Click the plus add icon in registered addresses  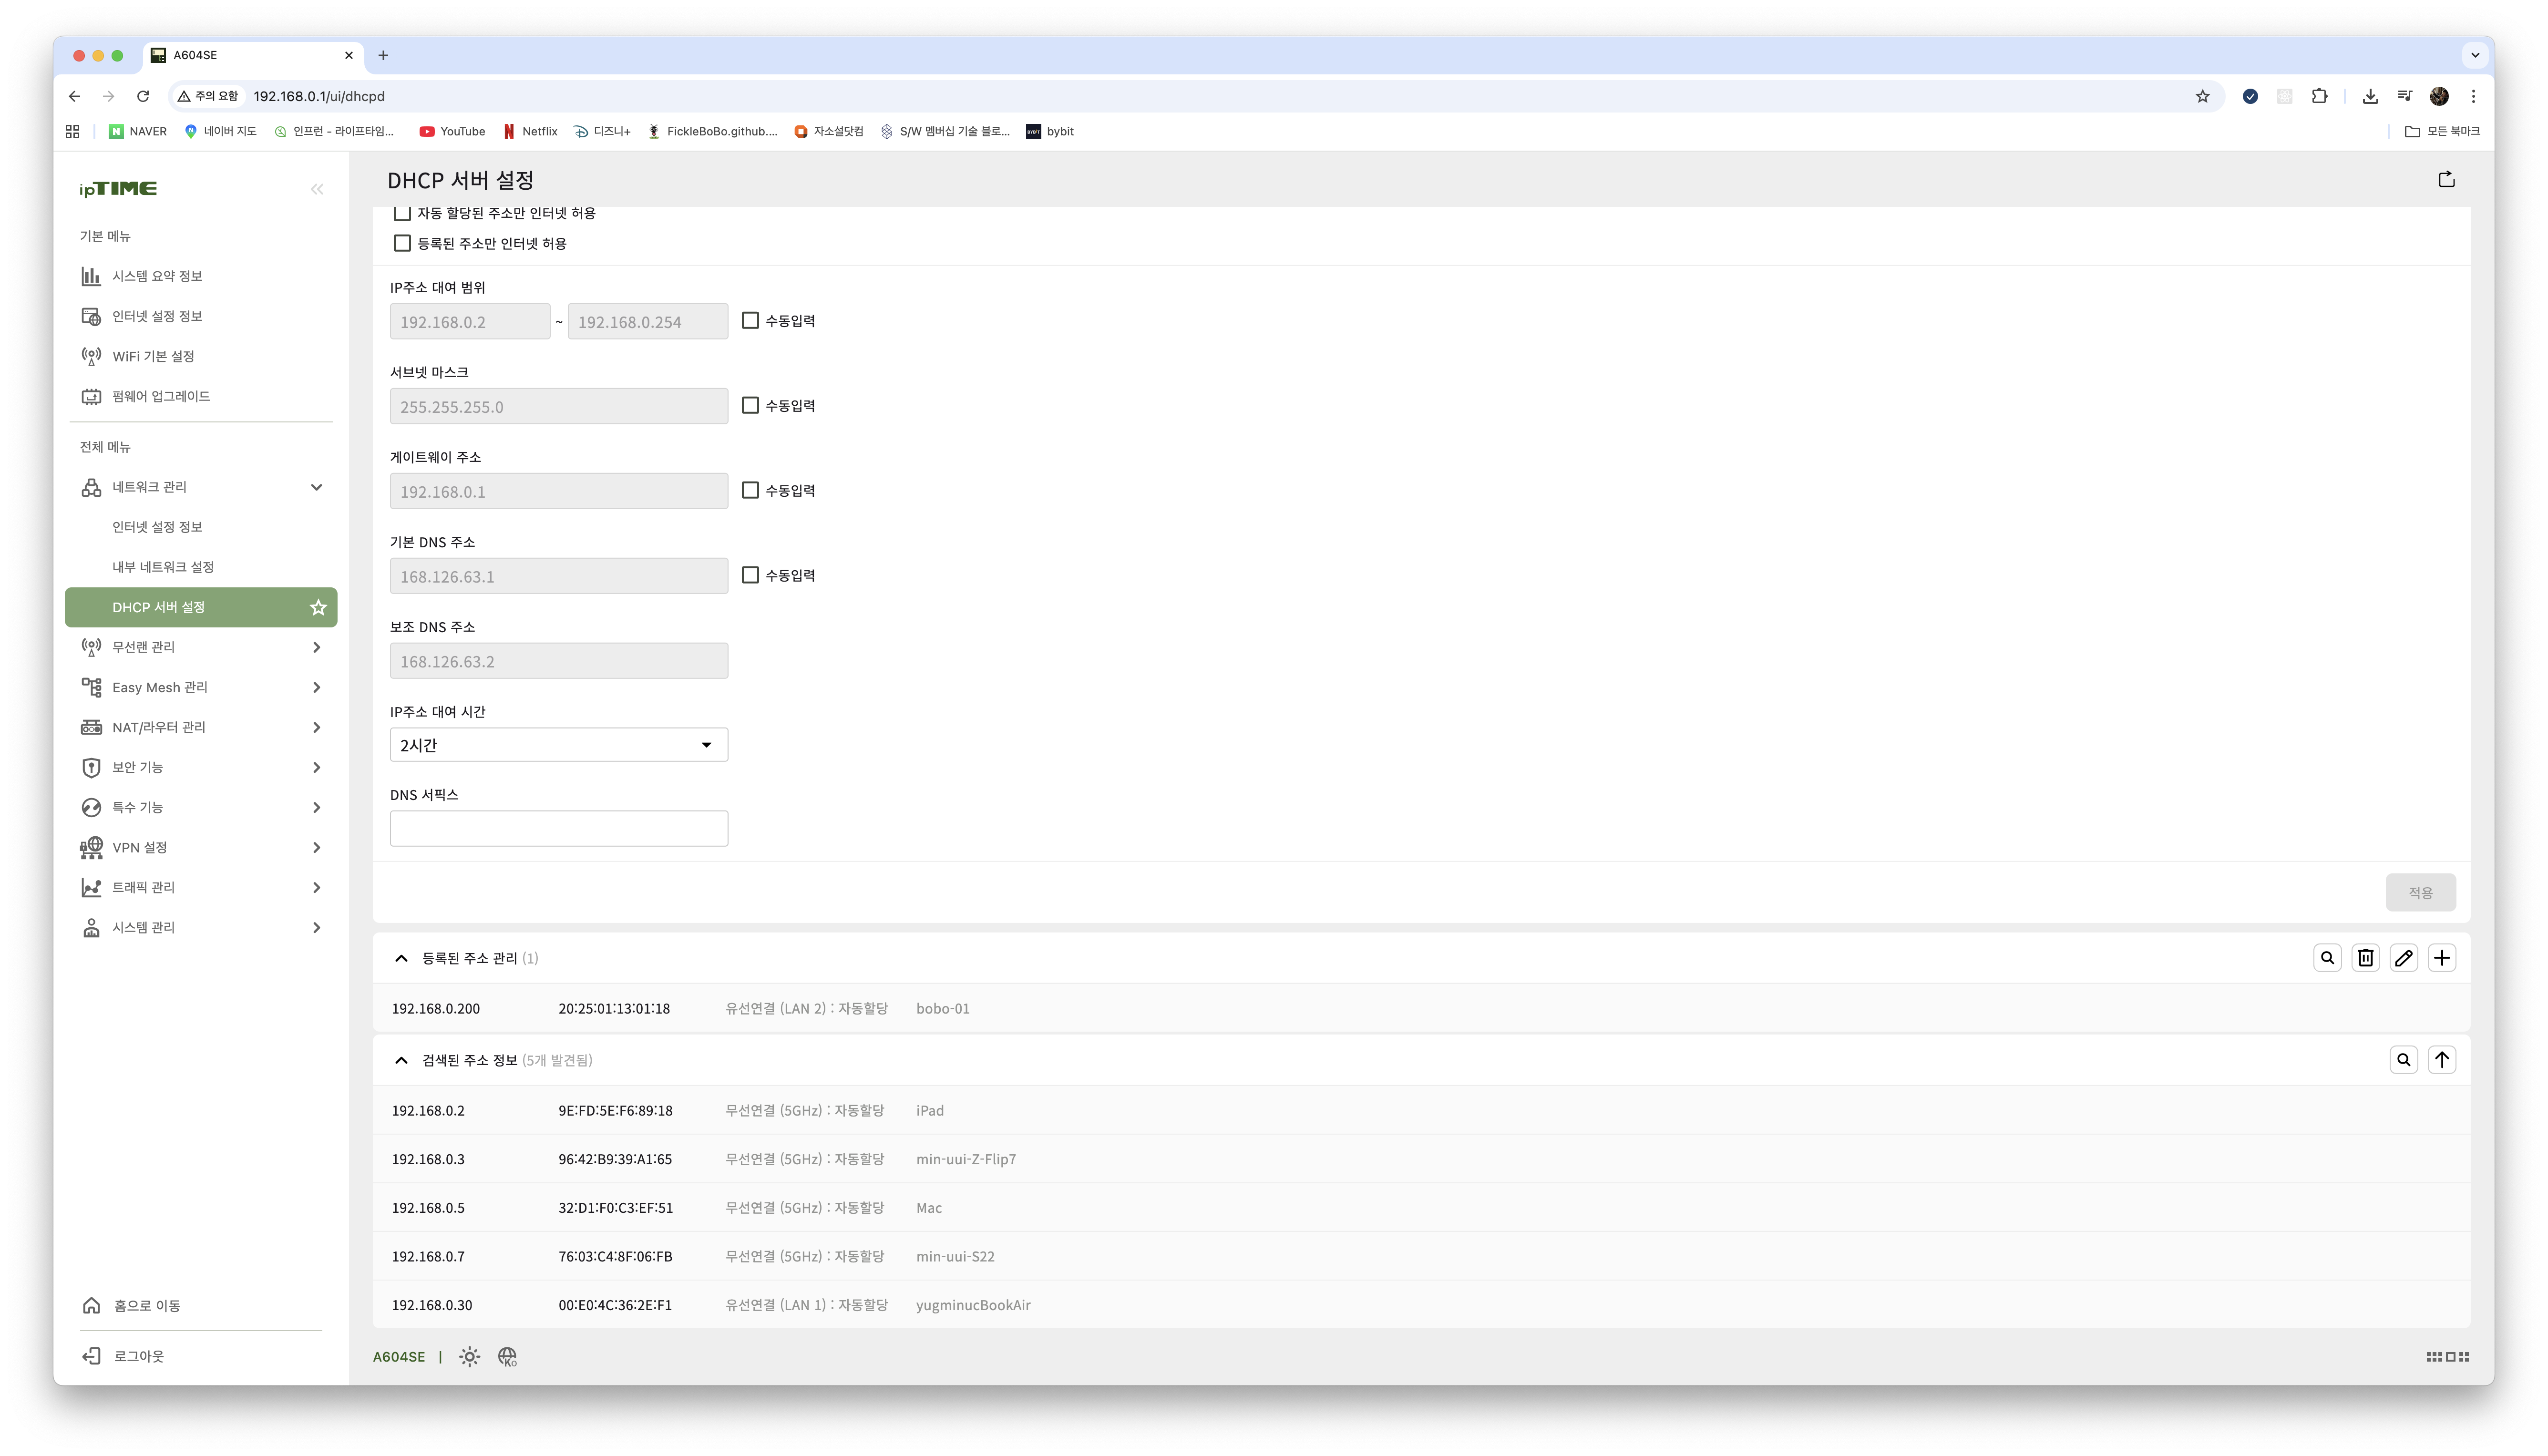click(x=2441, y=958)
